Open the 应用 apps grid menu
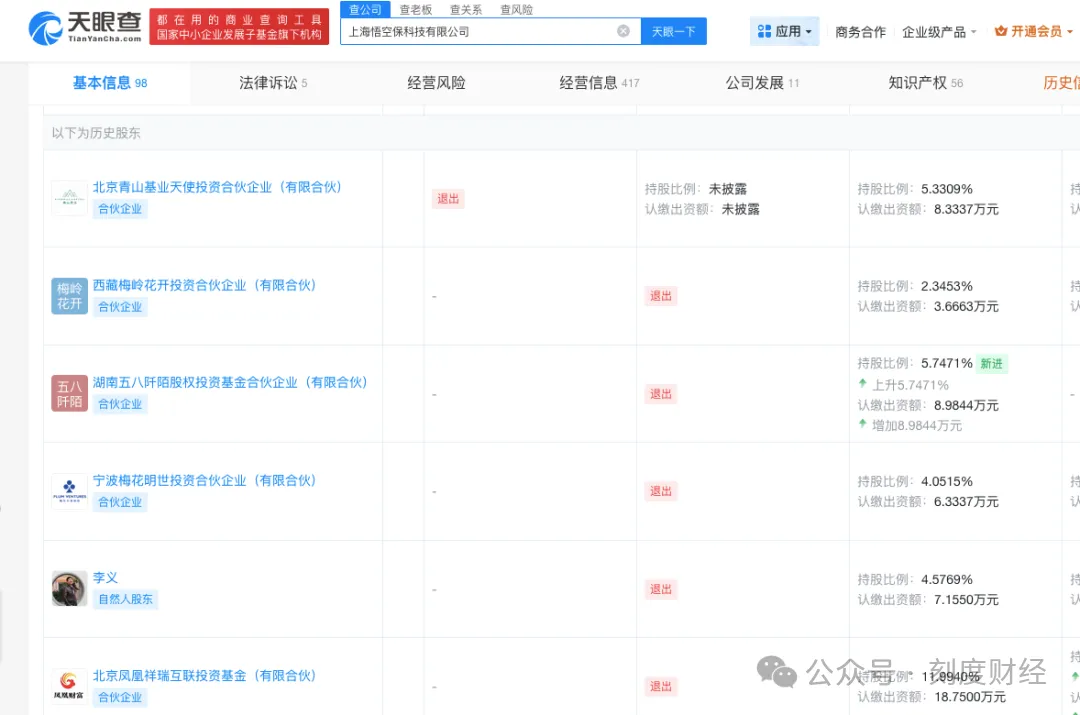Screen dimensions: 1080x715 (x=784, y=31)
